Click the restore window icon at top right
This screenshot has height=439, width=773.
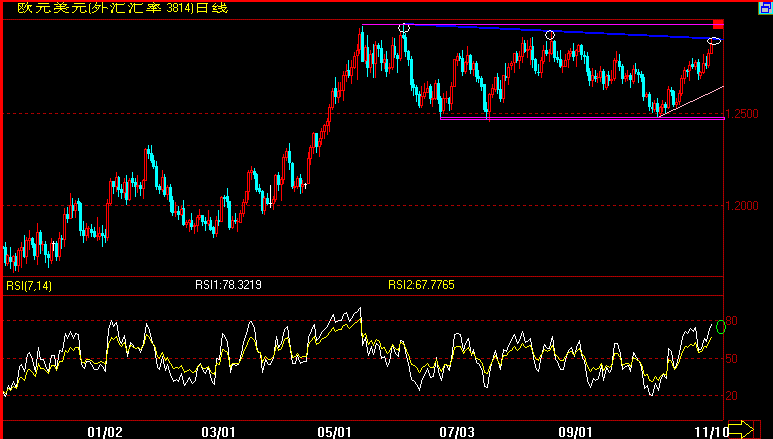(766, 7)
